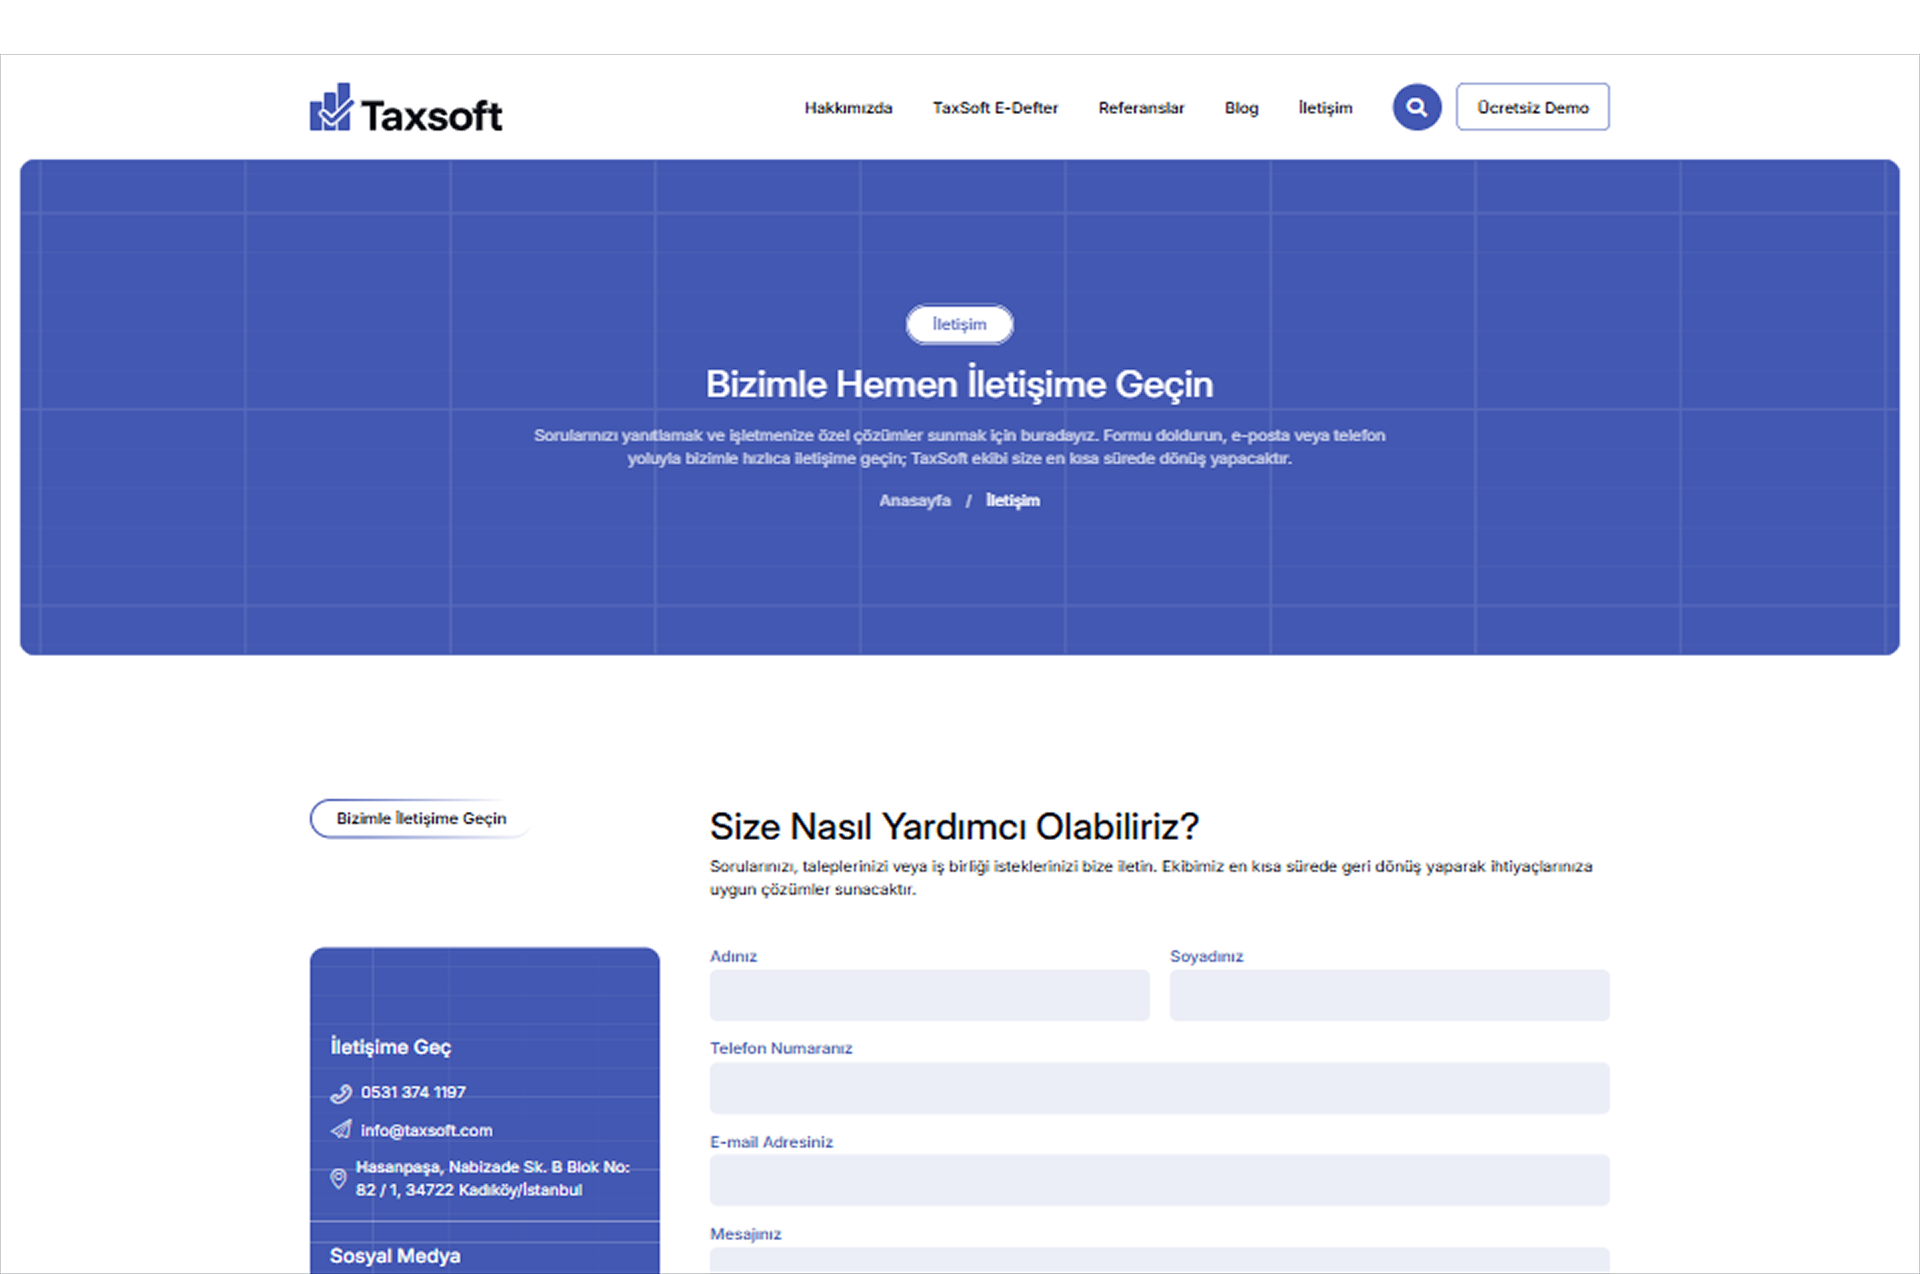
Task: Click the search icon in the navbar
Action: tap(1416, 107)
